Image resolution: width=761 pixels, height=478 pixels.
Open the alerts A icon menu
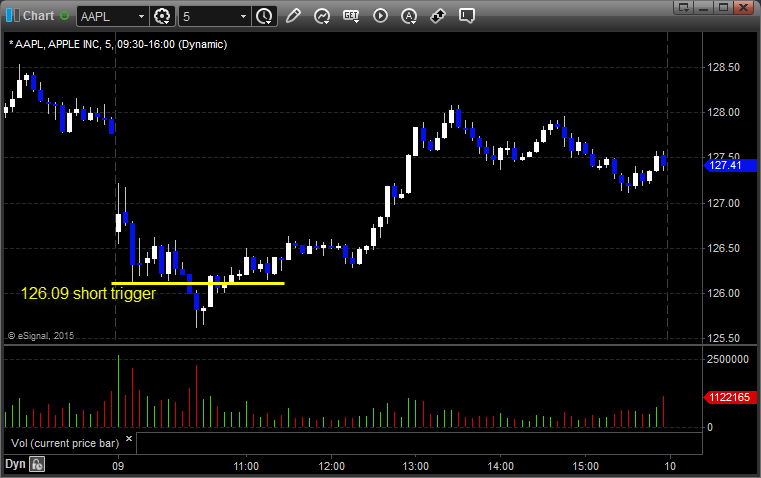coord(409,16)
